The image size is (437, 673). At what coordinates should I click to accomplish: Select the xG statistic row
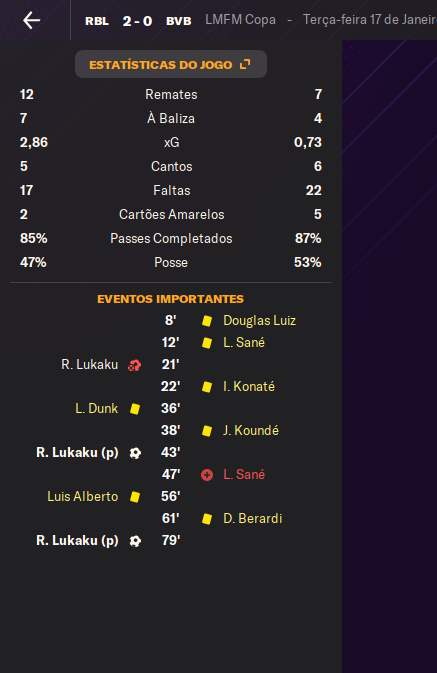(x=171, y=142)
